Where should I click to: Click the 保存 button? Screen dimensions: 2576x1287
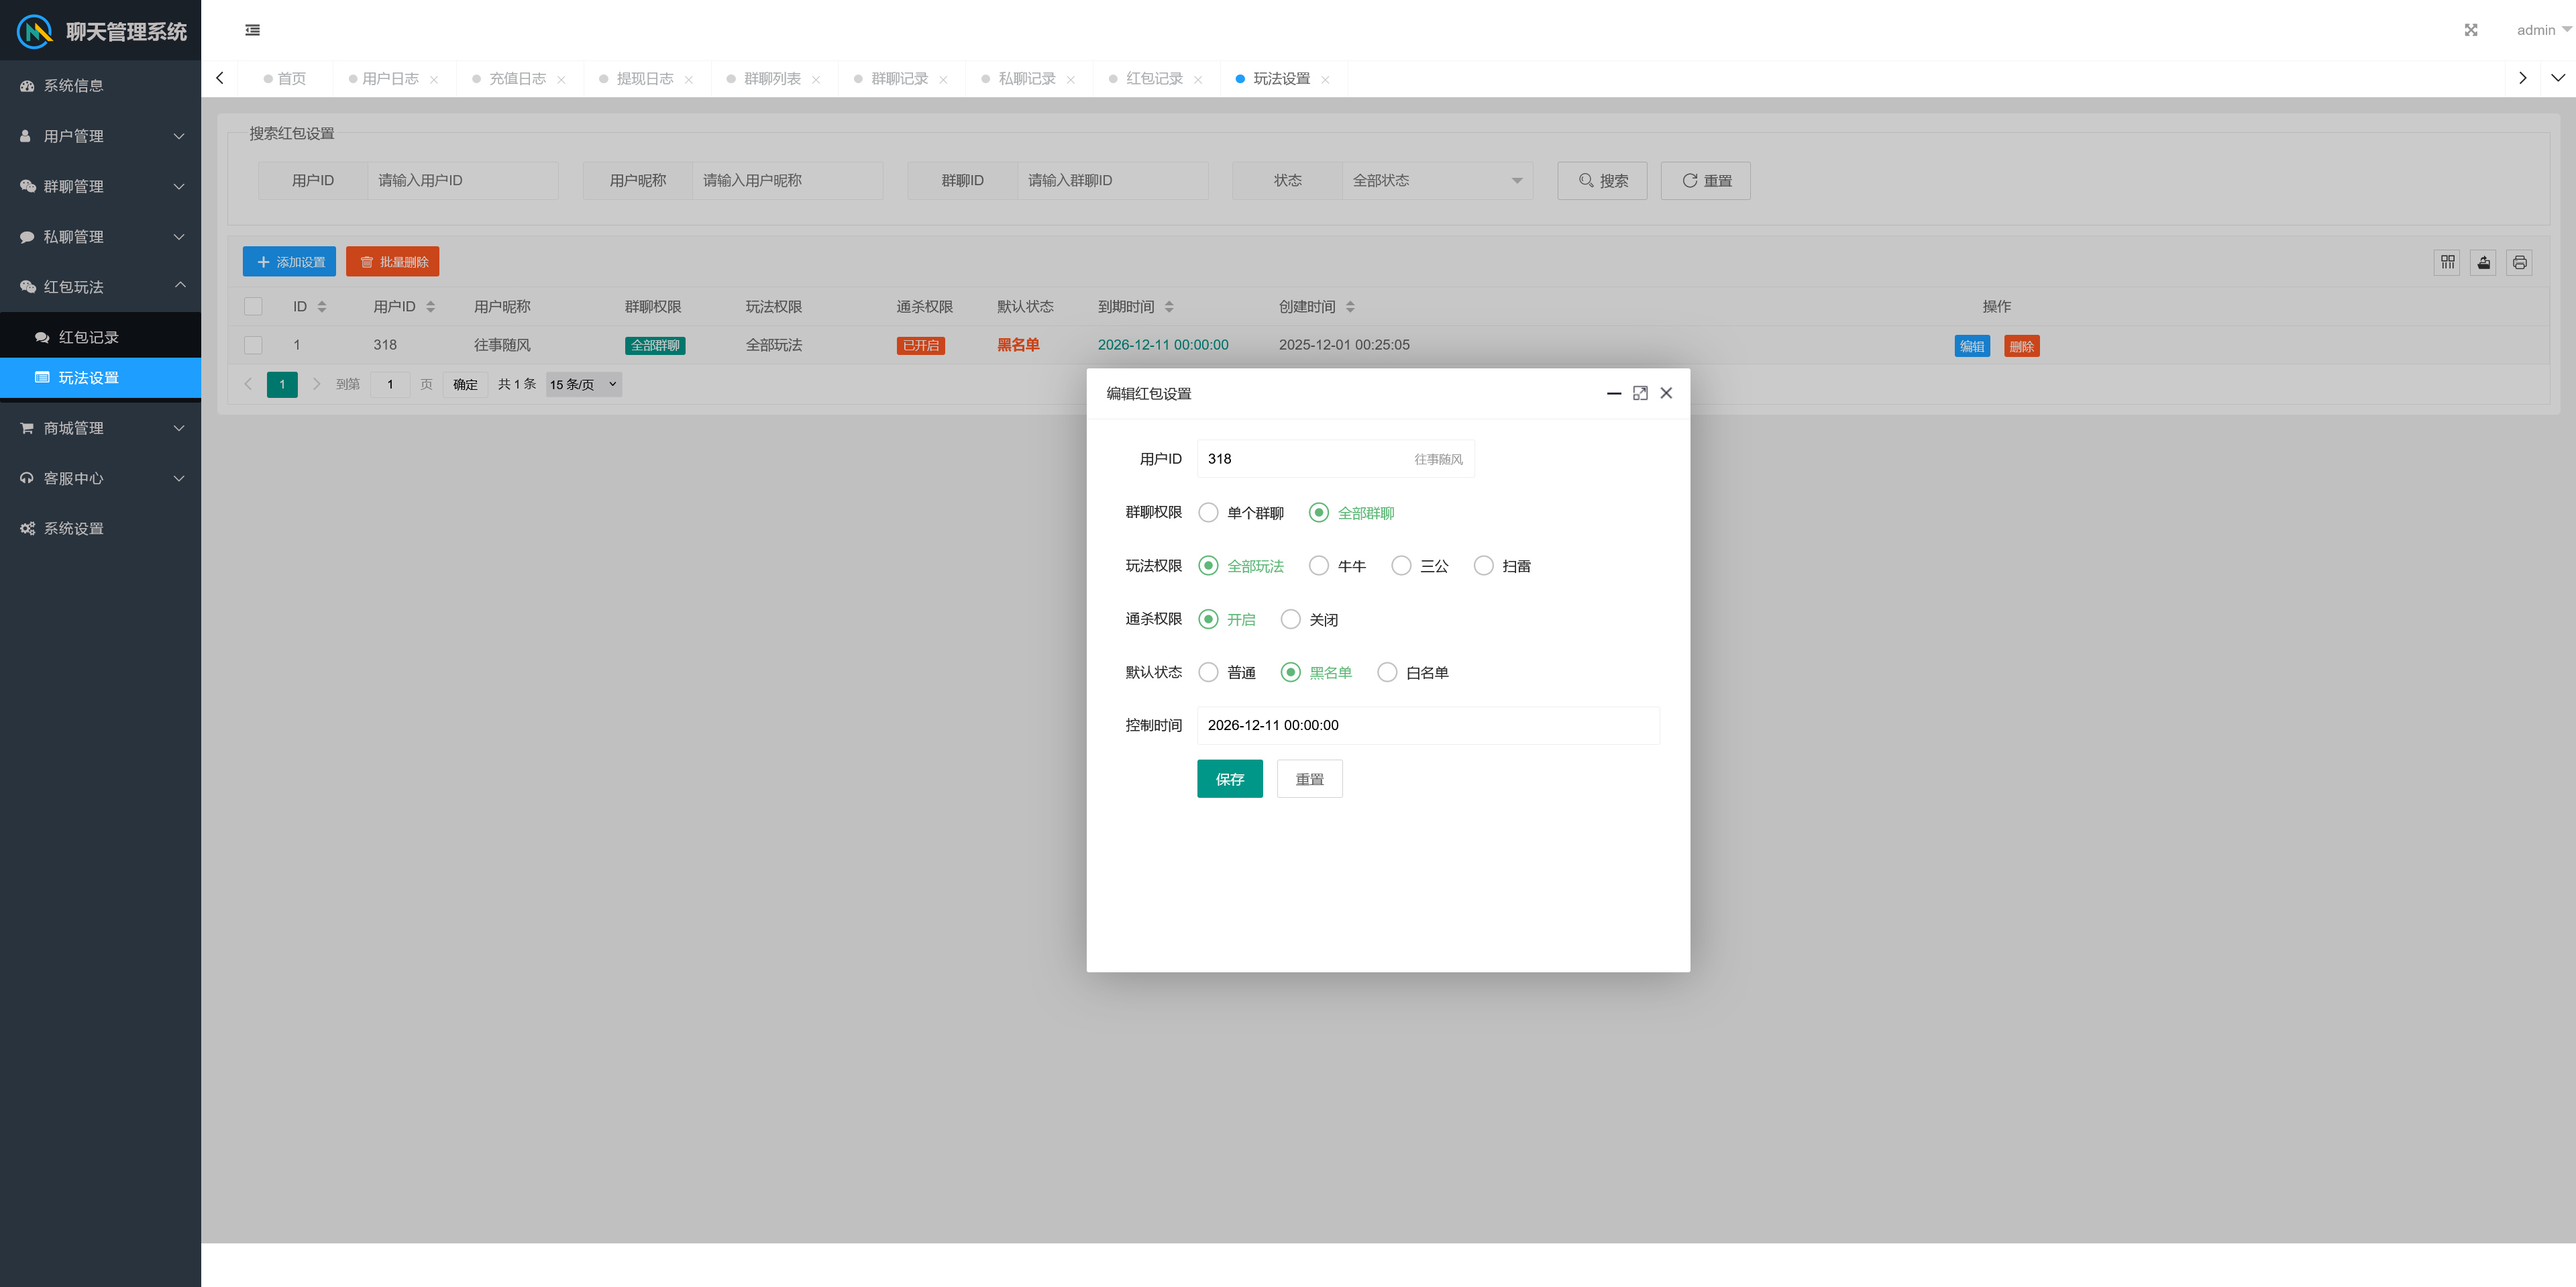click(x=1229, y=779)
